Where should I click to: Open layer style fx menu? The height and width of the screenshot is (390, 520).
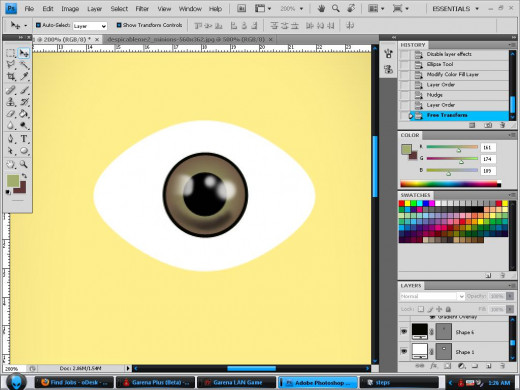pos(433,366)
